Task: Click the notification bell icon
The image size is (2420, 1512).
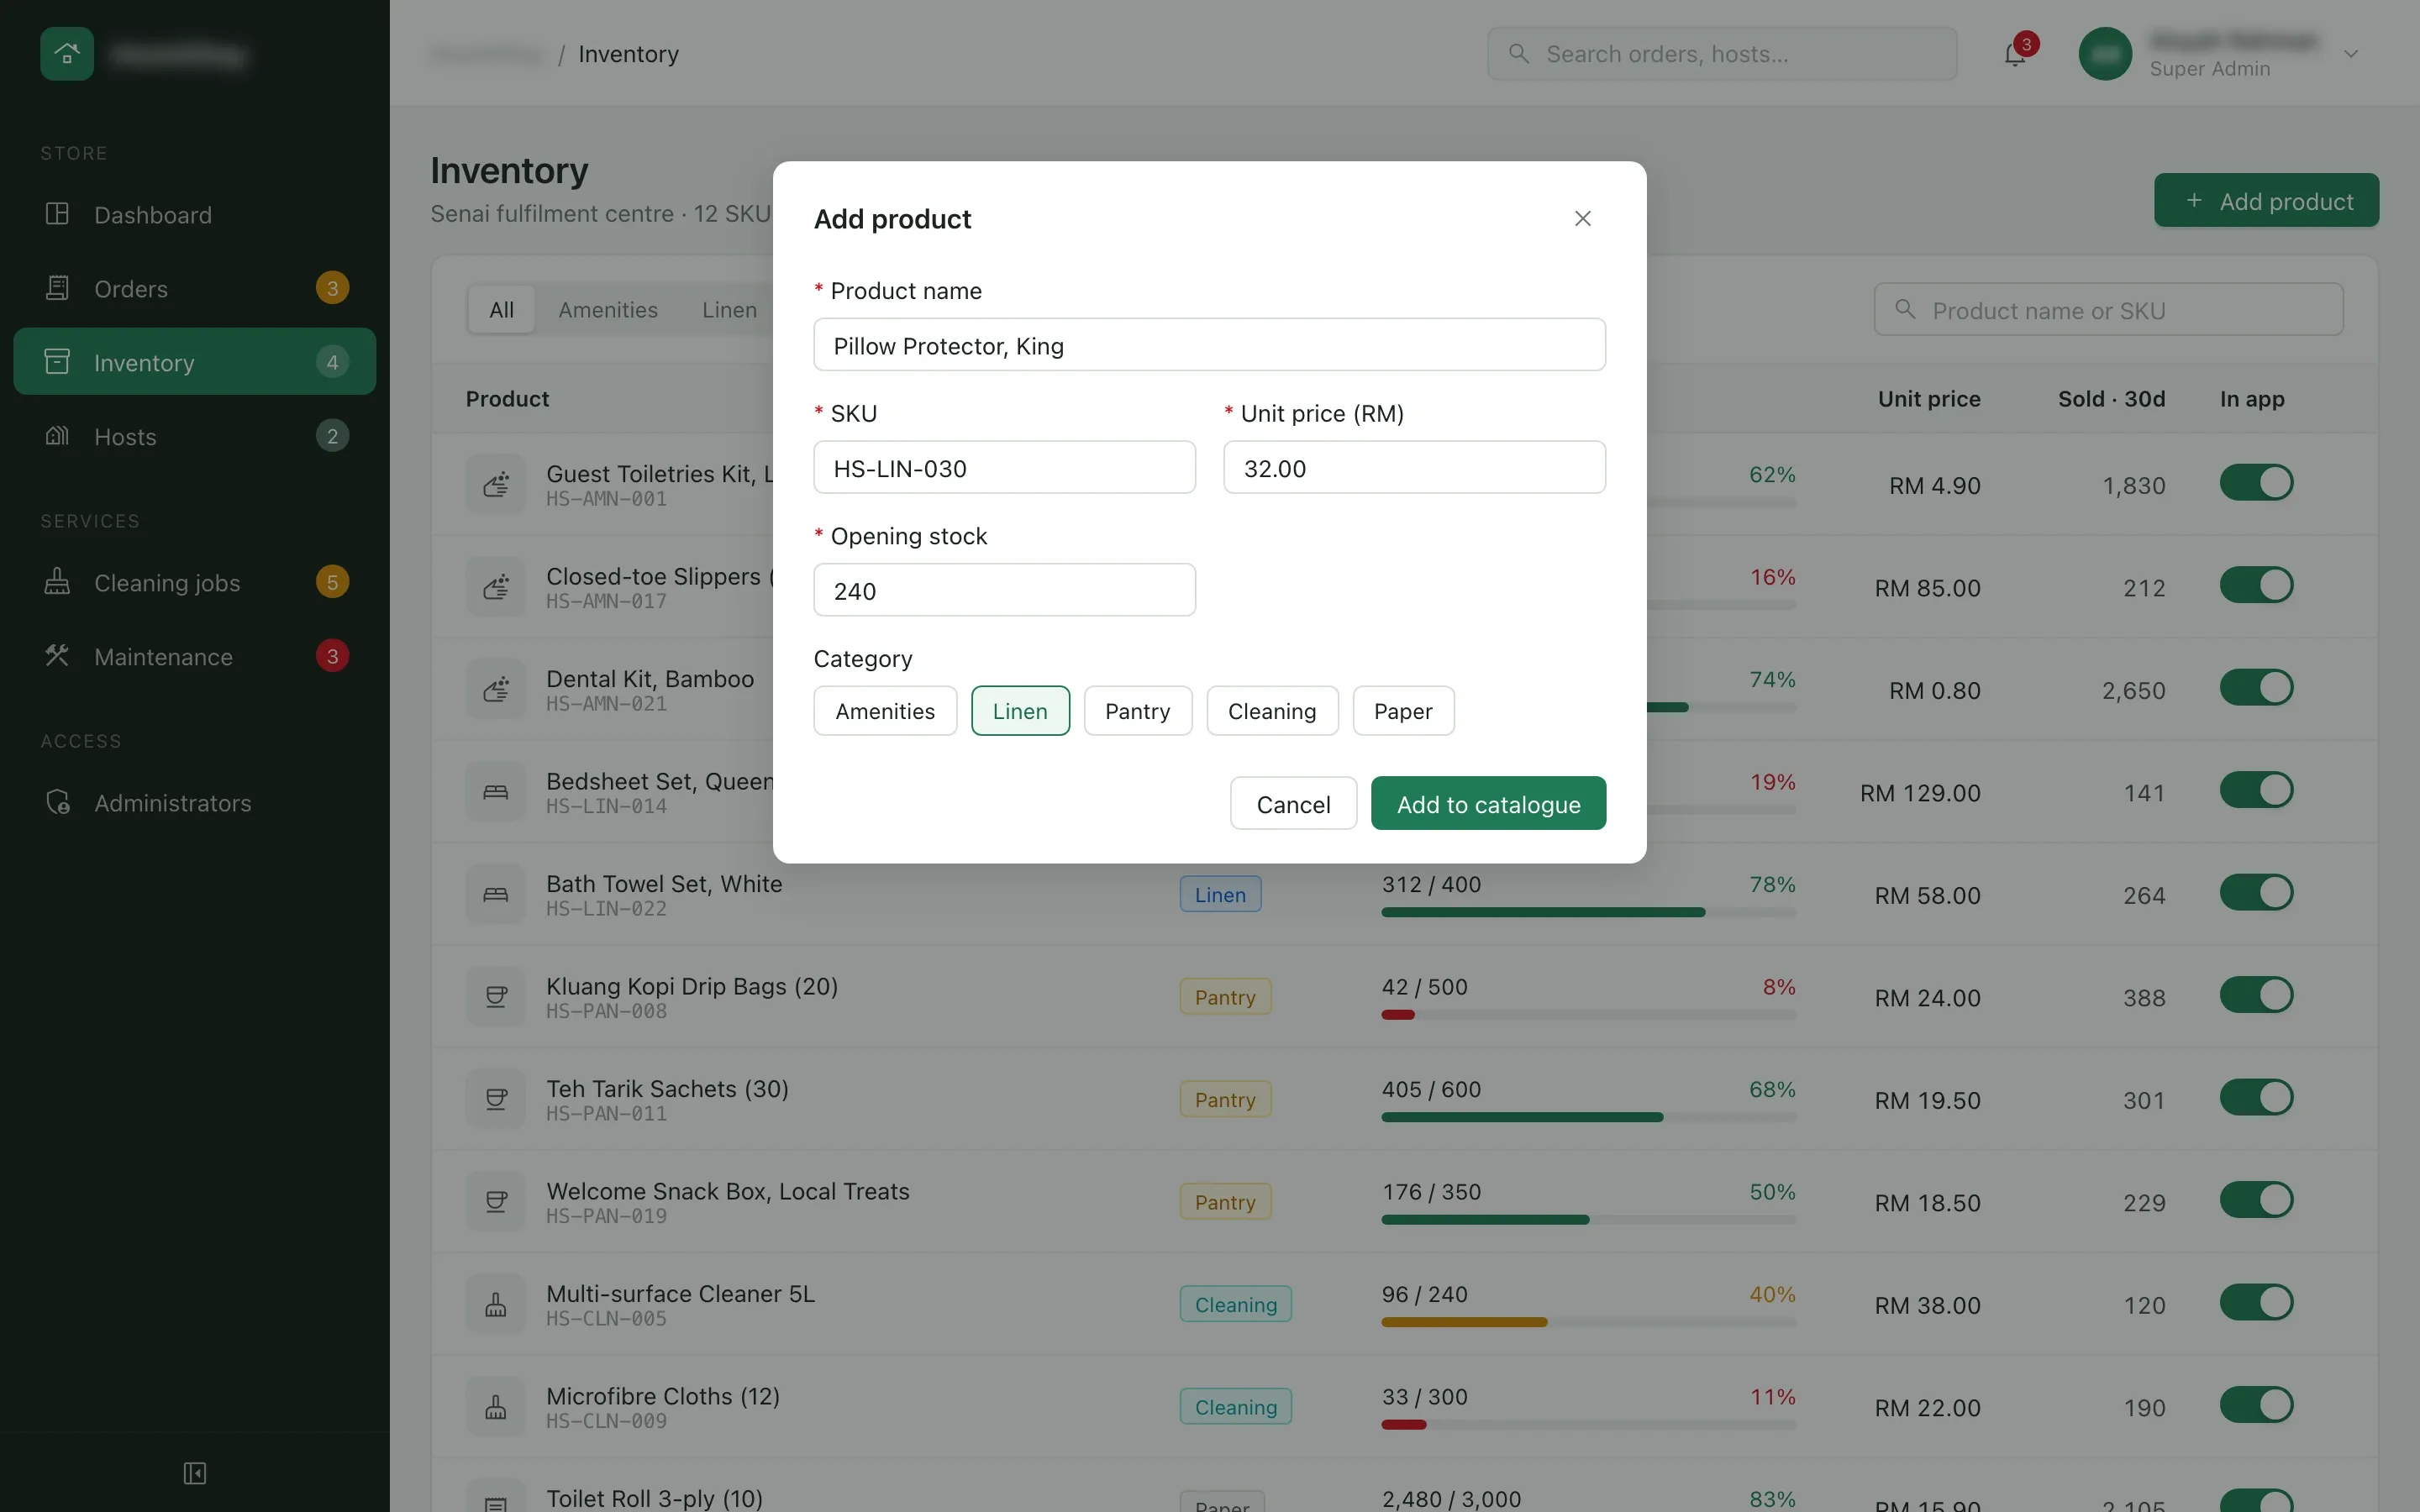Action: [x=2015, y=54]
